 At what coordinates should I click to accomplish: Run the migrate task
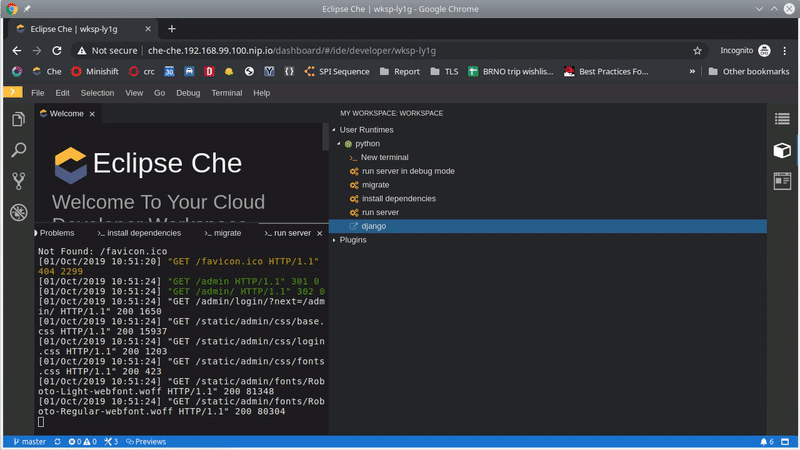click(370, 185)
